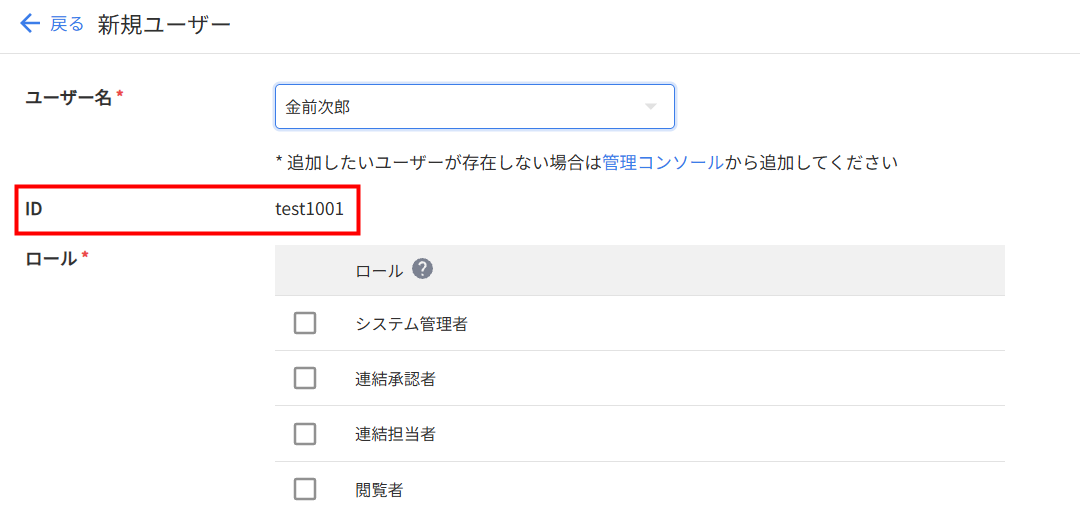Tick the 連結担当者 checkbox

point(305,434)
